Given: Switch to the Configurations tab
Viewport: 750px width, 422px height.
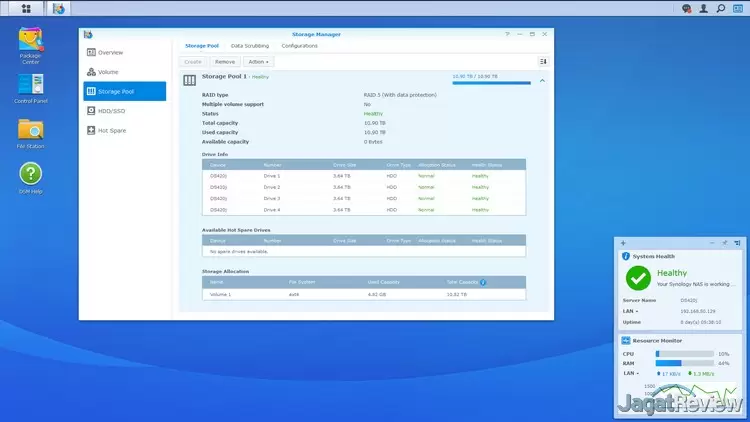Looking at the screenshot, I should (299, 46).
